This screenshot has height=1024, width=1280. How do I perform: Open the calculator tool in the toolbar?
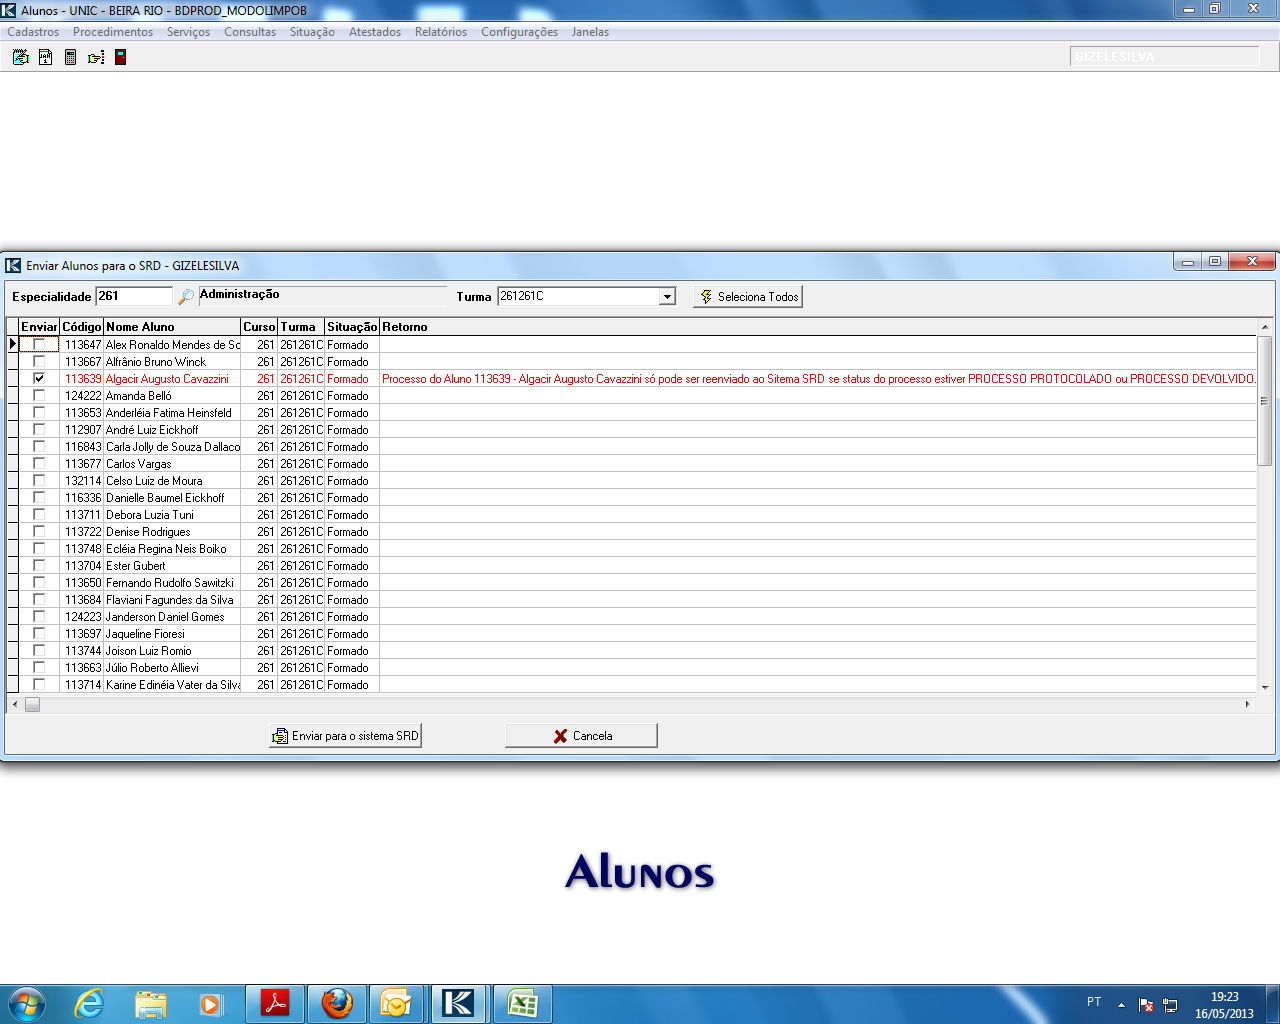tap(70, 57)
